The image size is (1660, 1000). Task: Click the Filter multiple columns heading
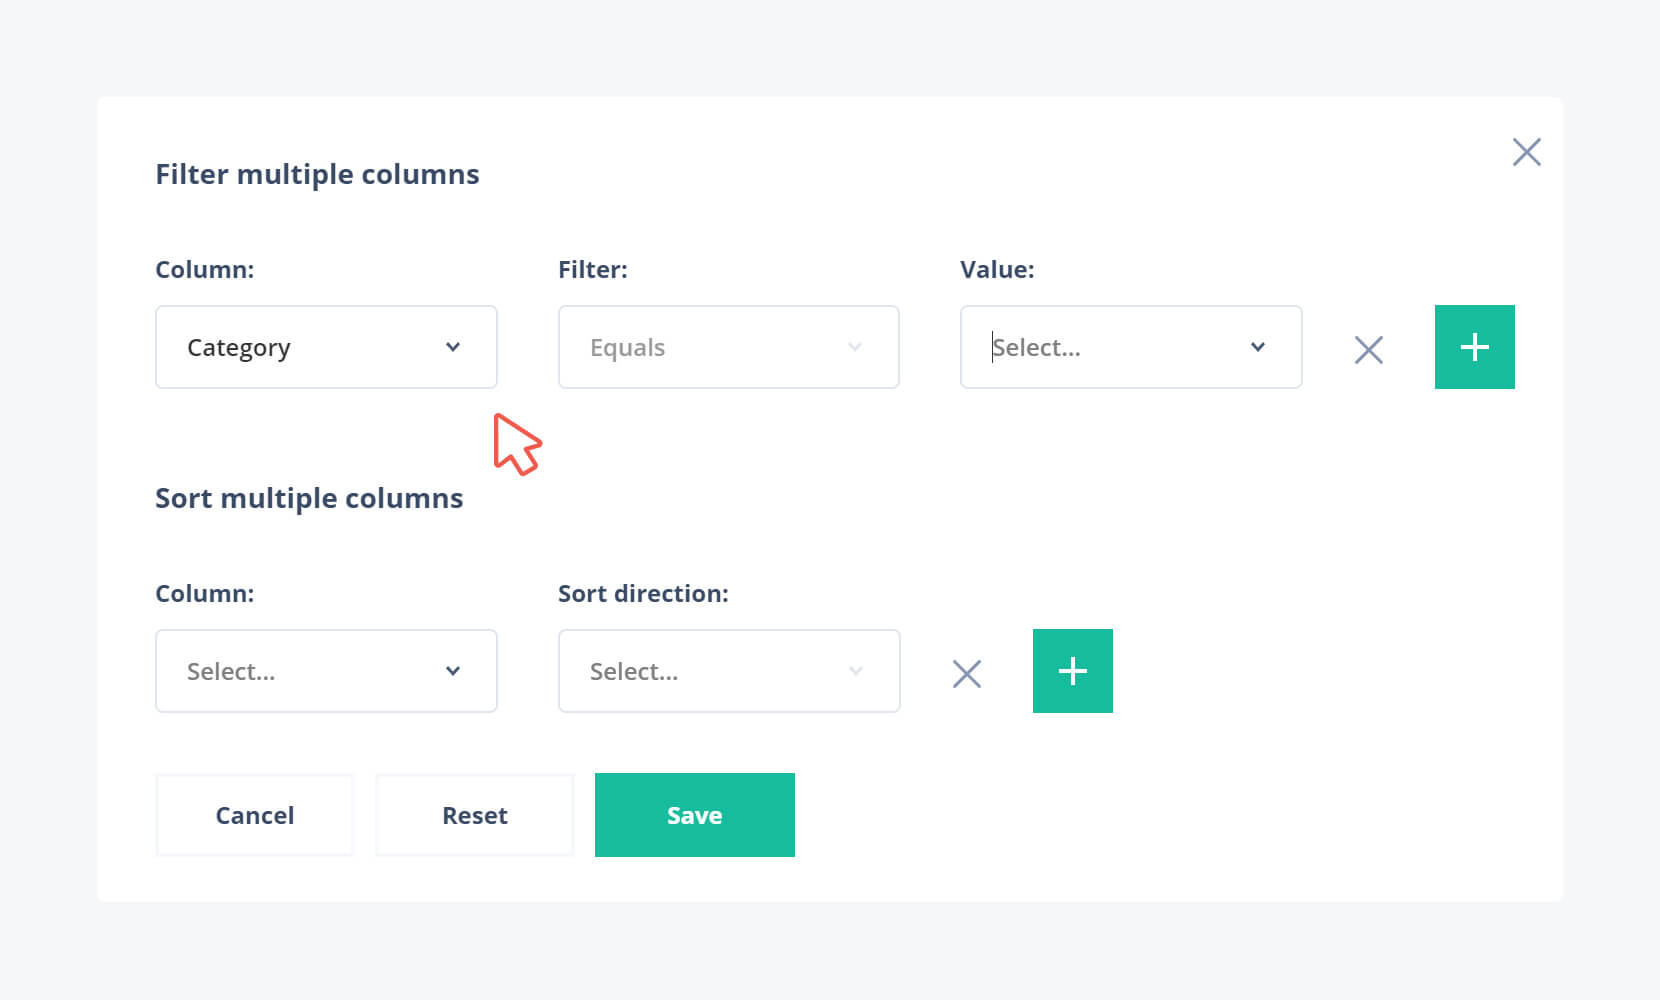coord(317,174)
